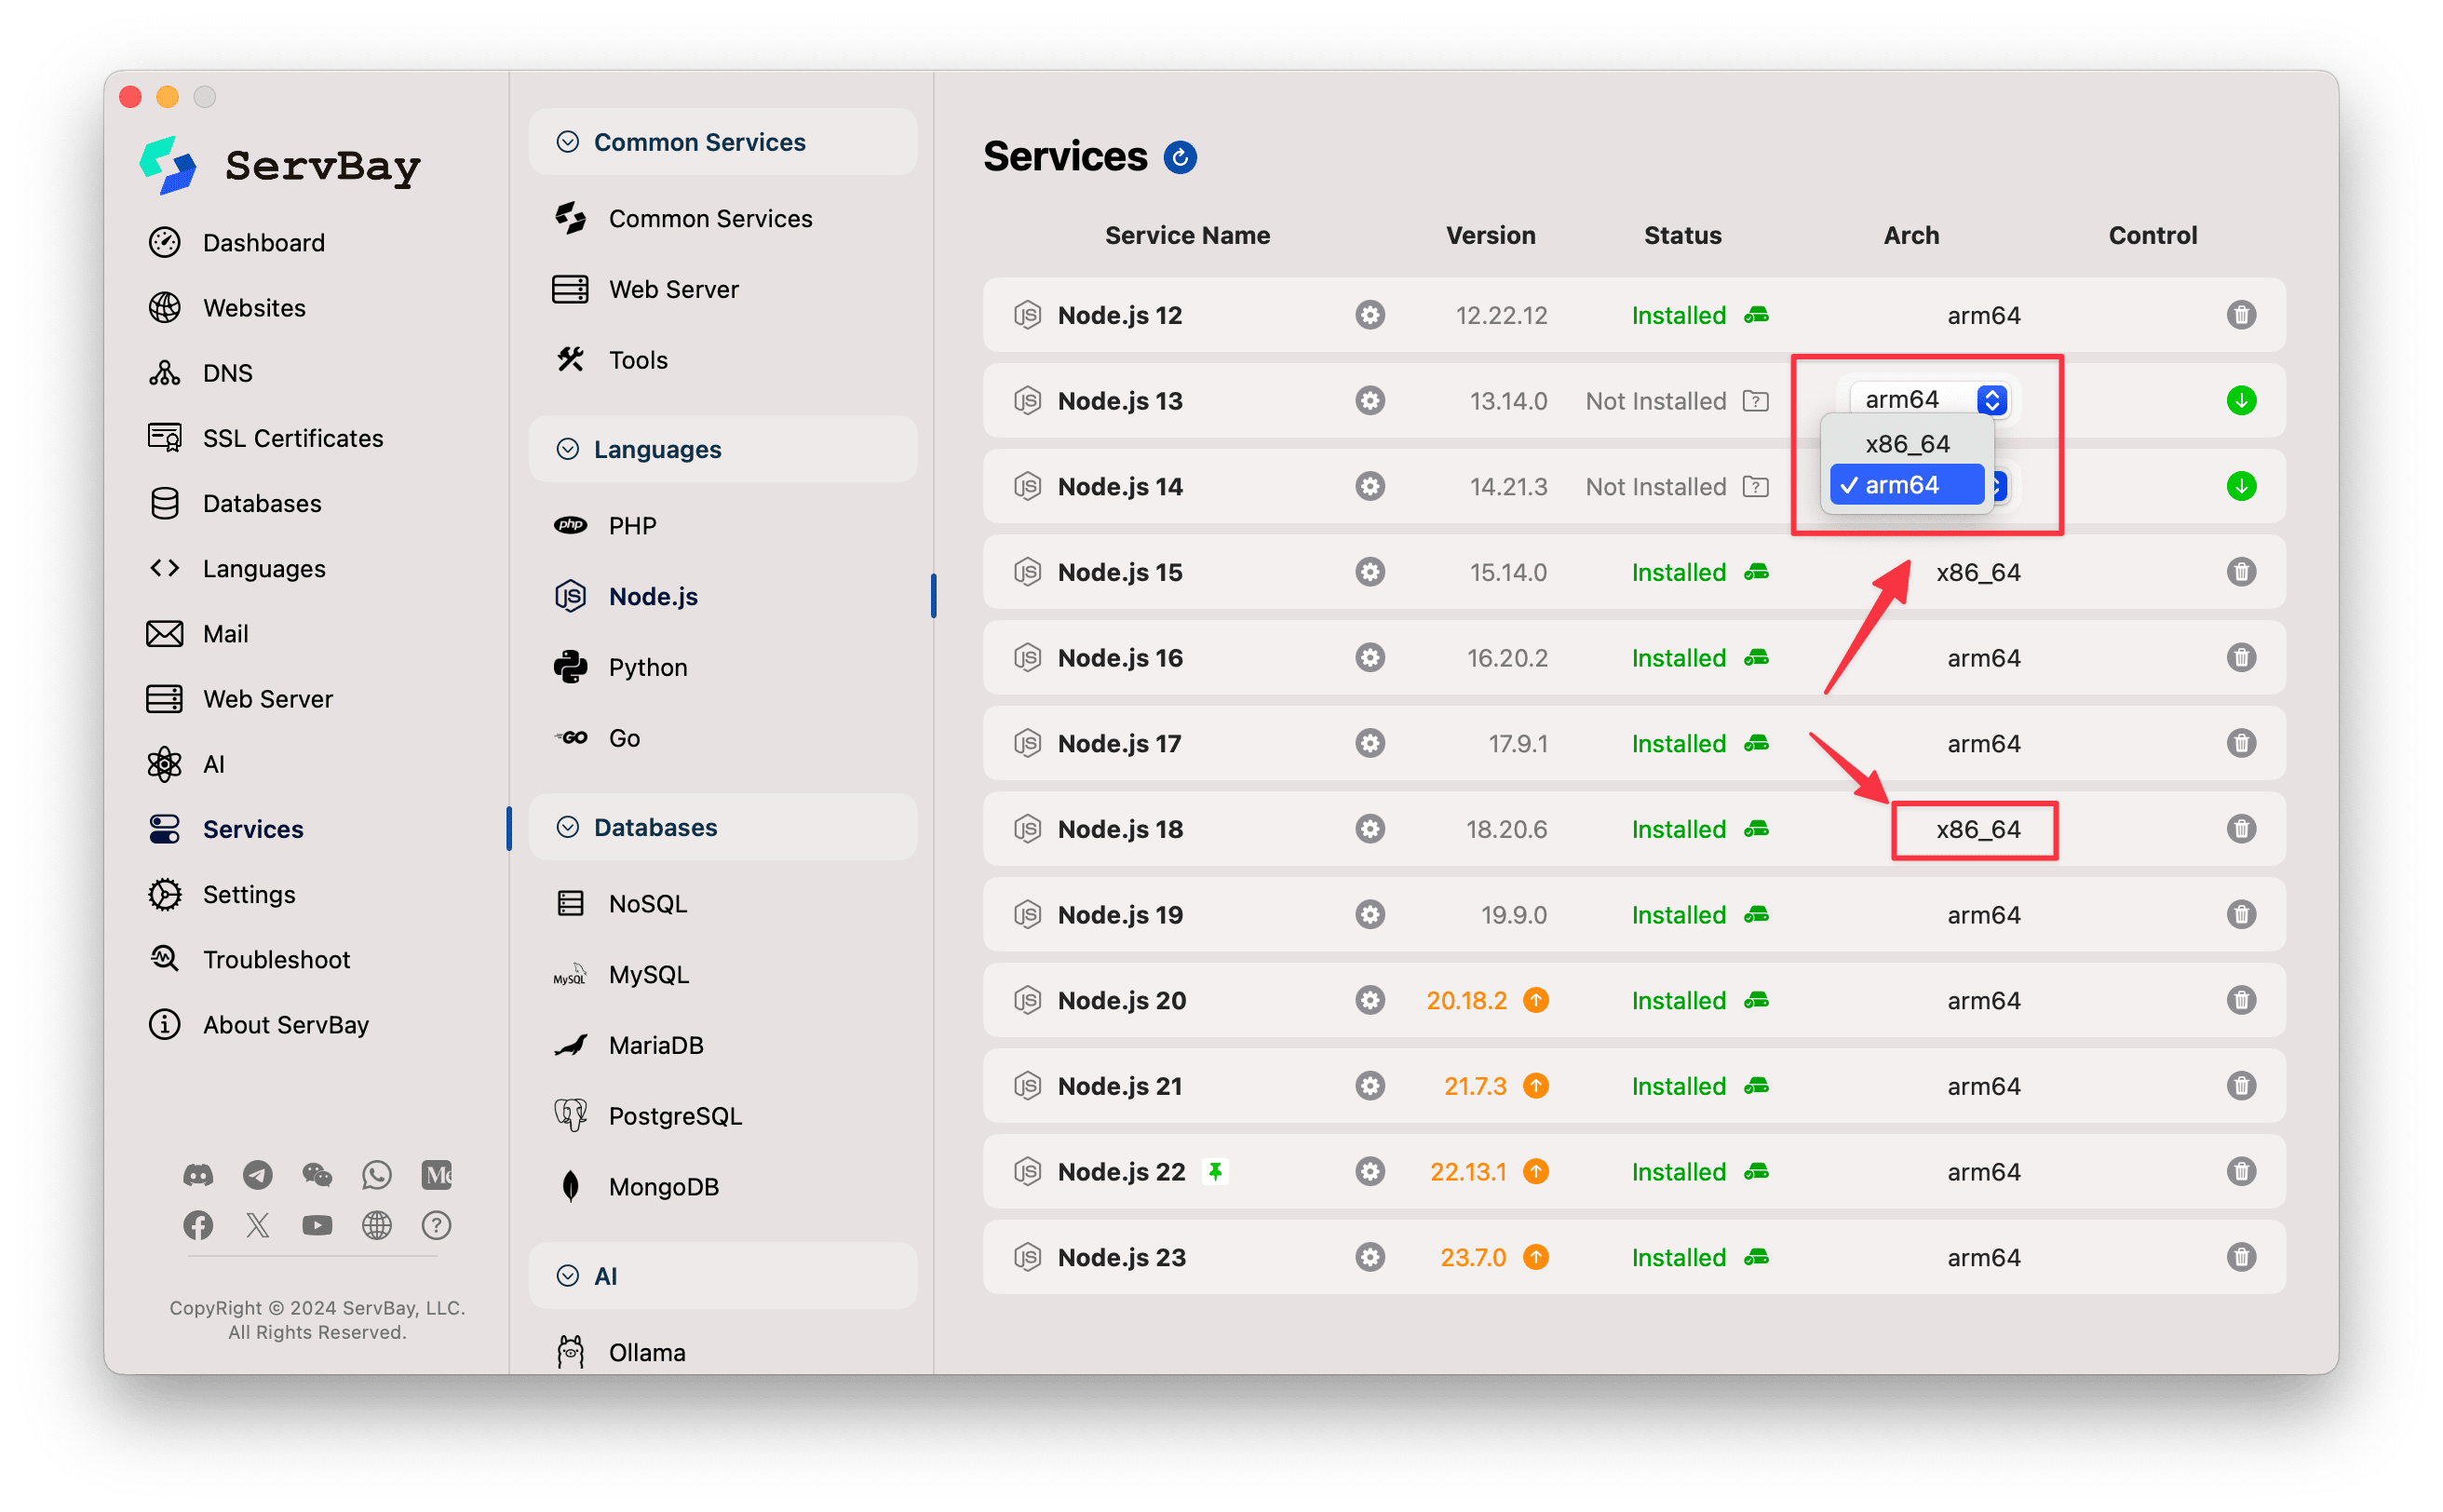Open About ServBay
The width and height of the screenshot is (2443, 1512).
285,1024
